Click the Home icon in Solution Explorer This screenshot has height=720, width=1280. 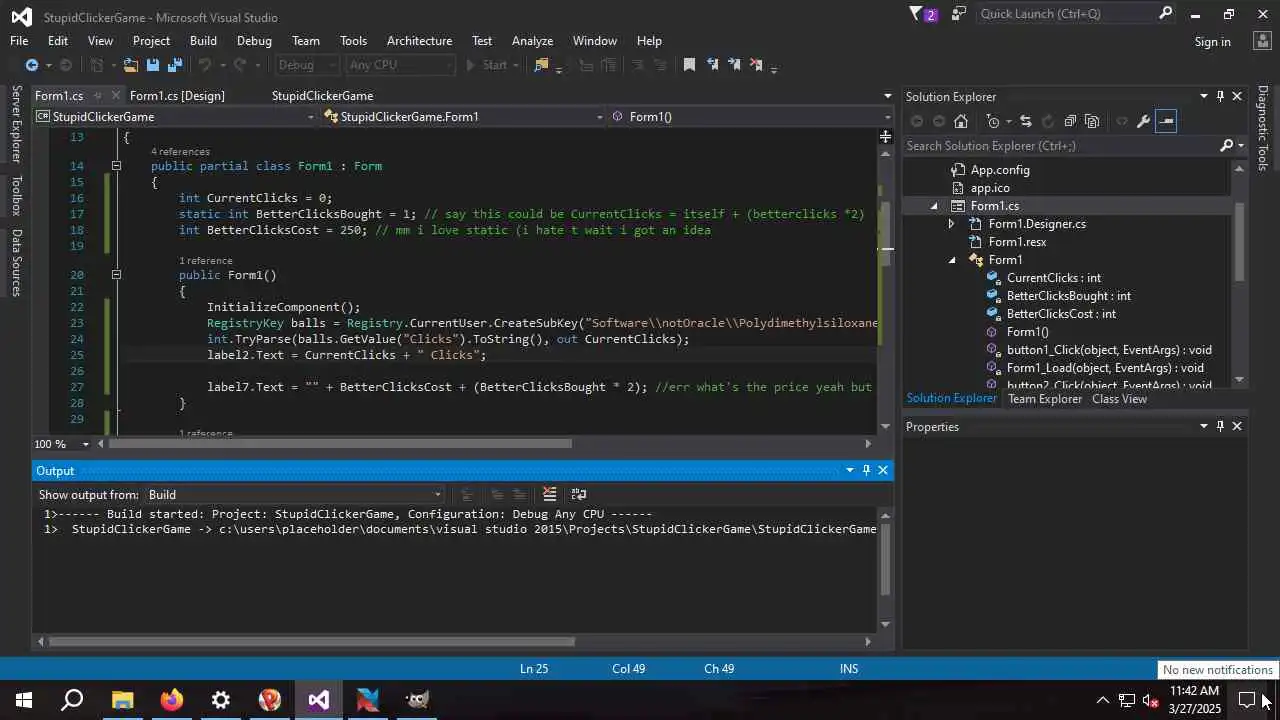click(x=961, y=121)
